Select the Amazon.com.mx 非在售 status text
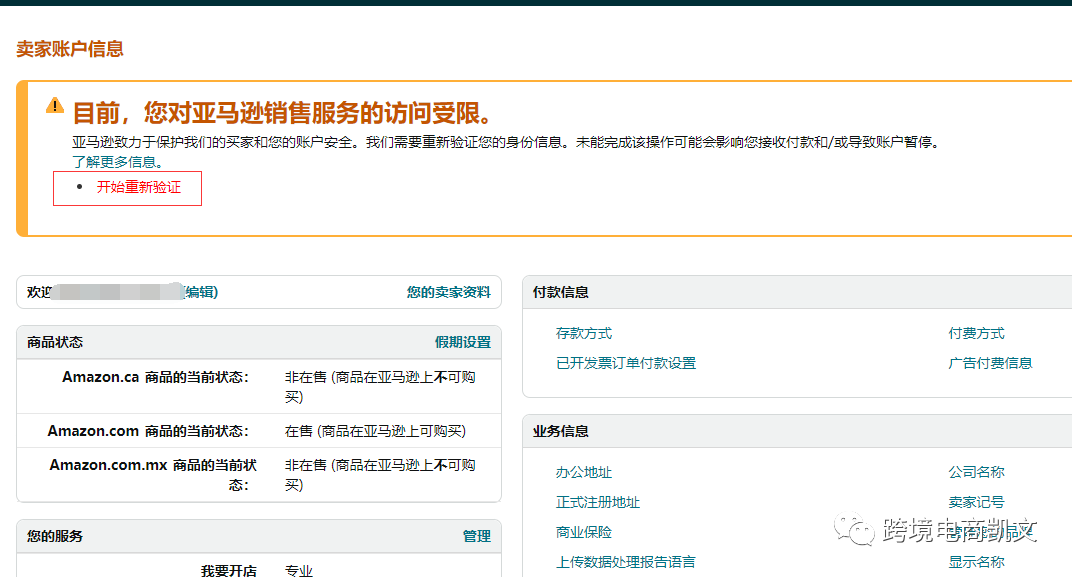This screenshot has width=1072, height=577. 380,474
